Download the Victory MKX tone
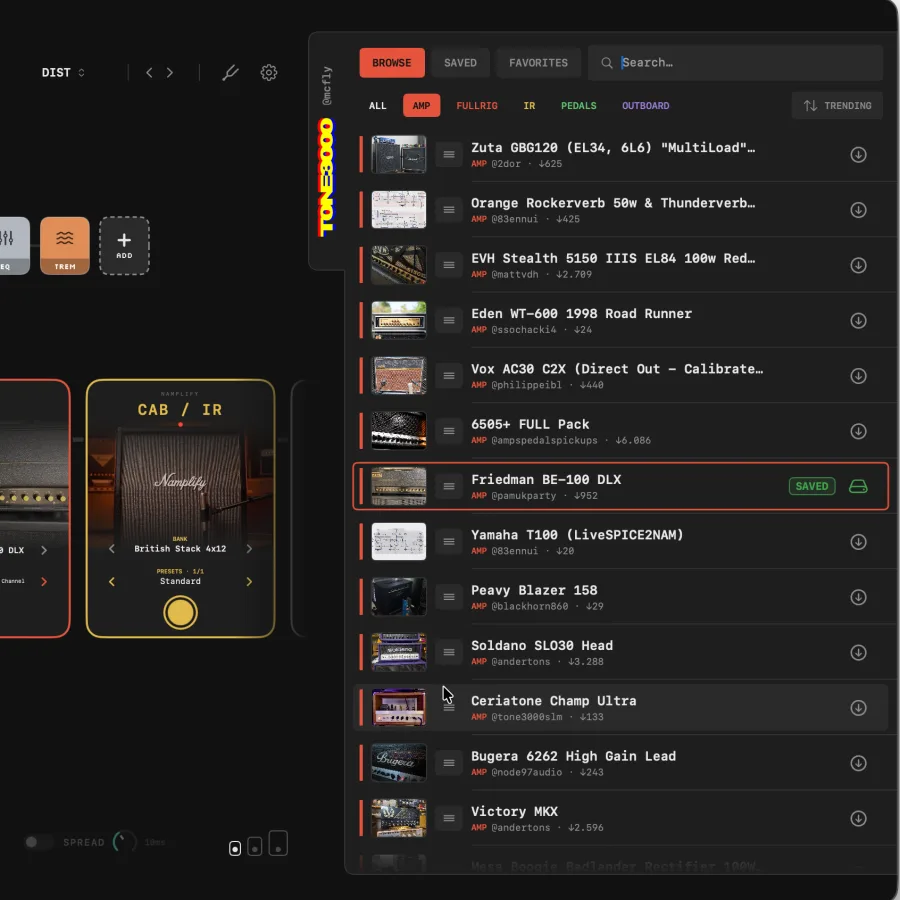 (858, 818)
